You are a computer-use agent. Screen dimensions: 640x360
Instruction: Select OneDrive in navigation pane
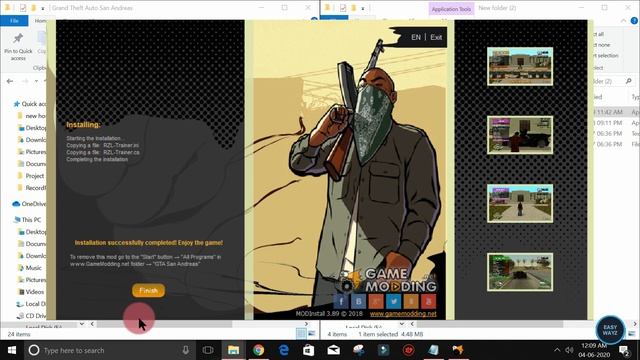click(29, 204)
